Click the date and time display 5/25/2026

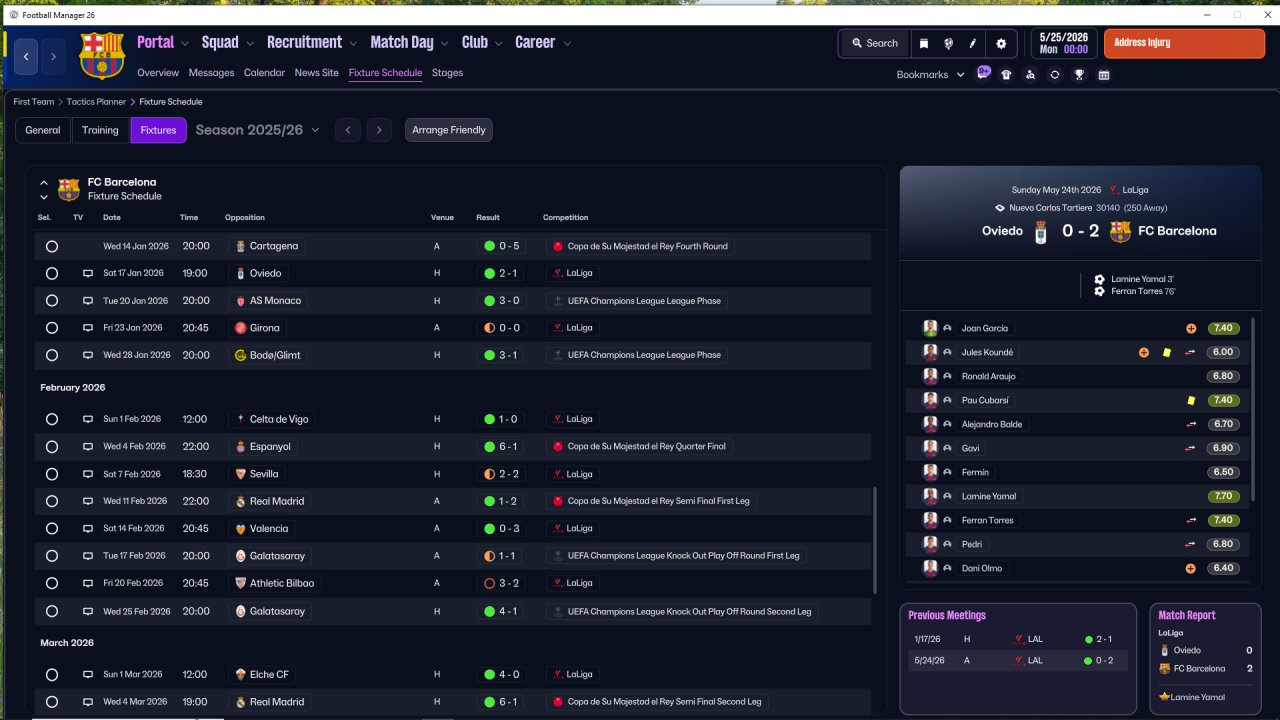pos(1063,43)
